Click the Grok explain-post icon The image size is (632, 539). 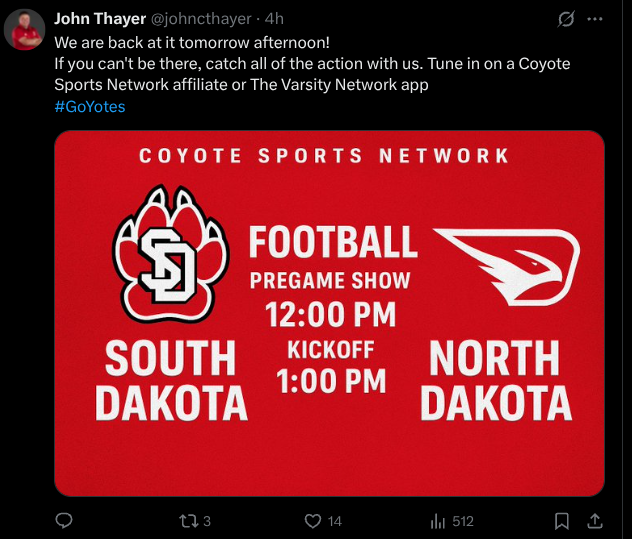tap(566, 19)
